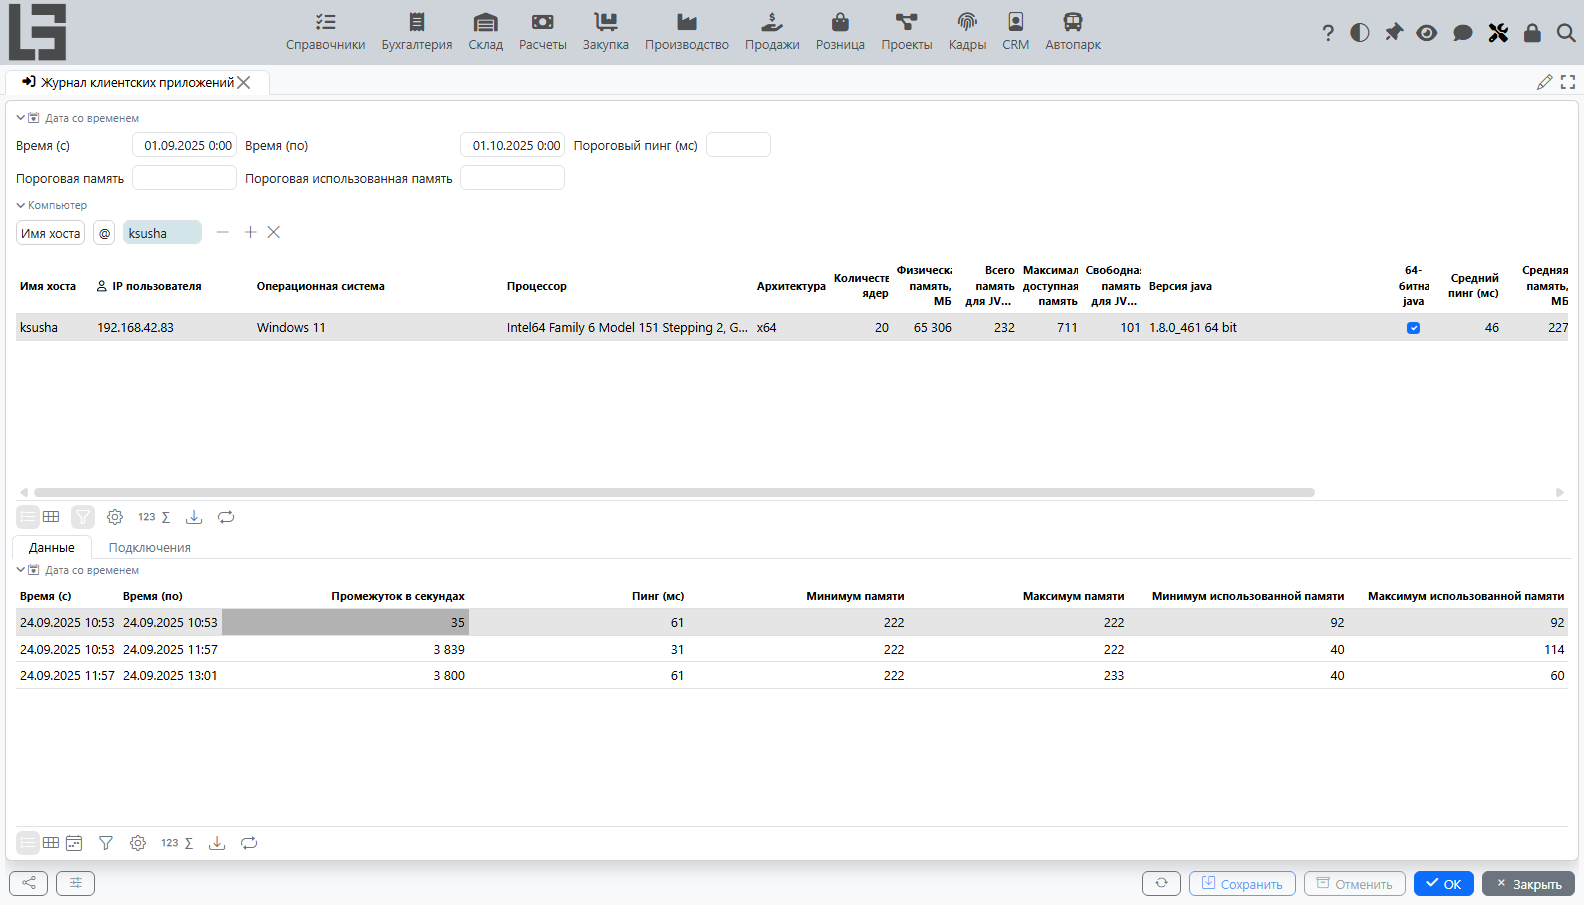Open the Имя хоста filter field dropdown

click(51, 233)
